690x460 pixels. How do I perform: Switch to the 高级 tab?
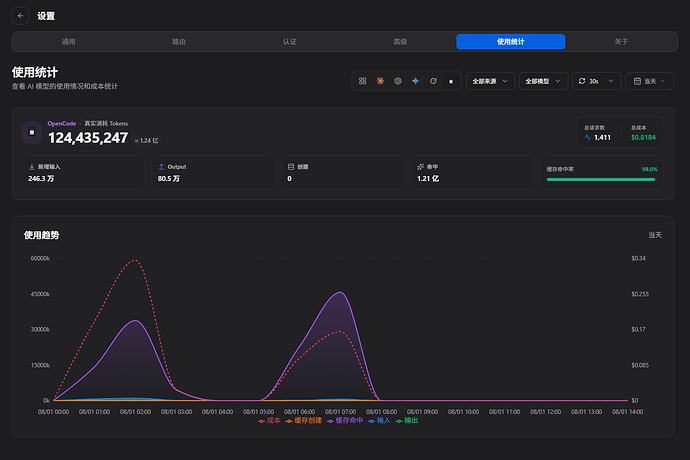pos(400,42)
